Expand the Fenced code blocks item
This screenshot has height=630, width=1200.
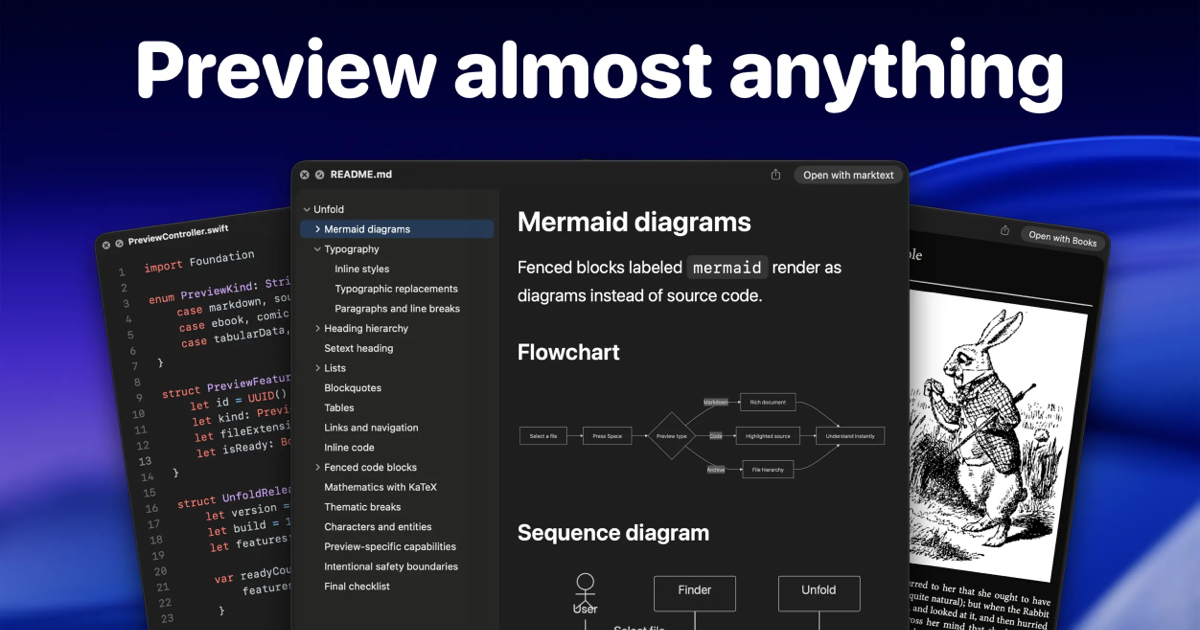pyautogui.click(x=317, y=467)
